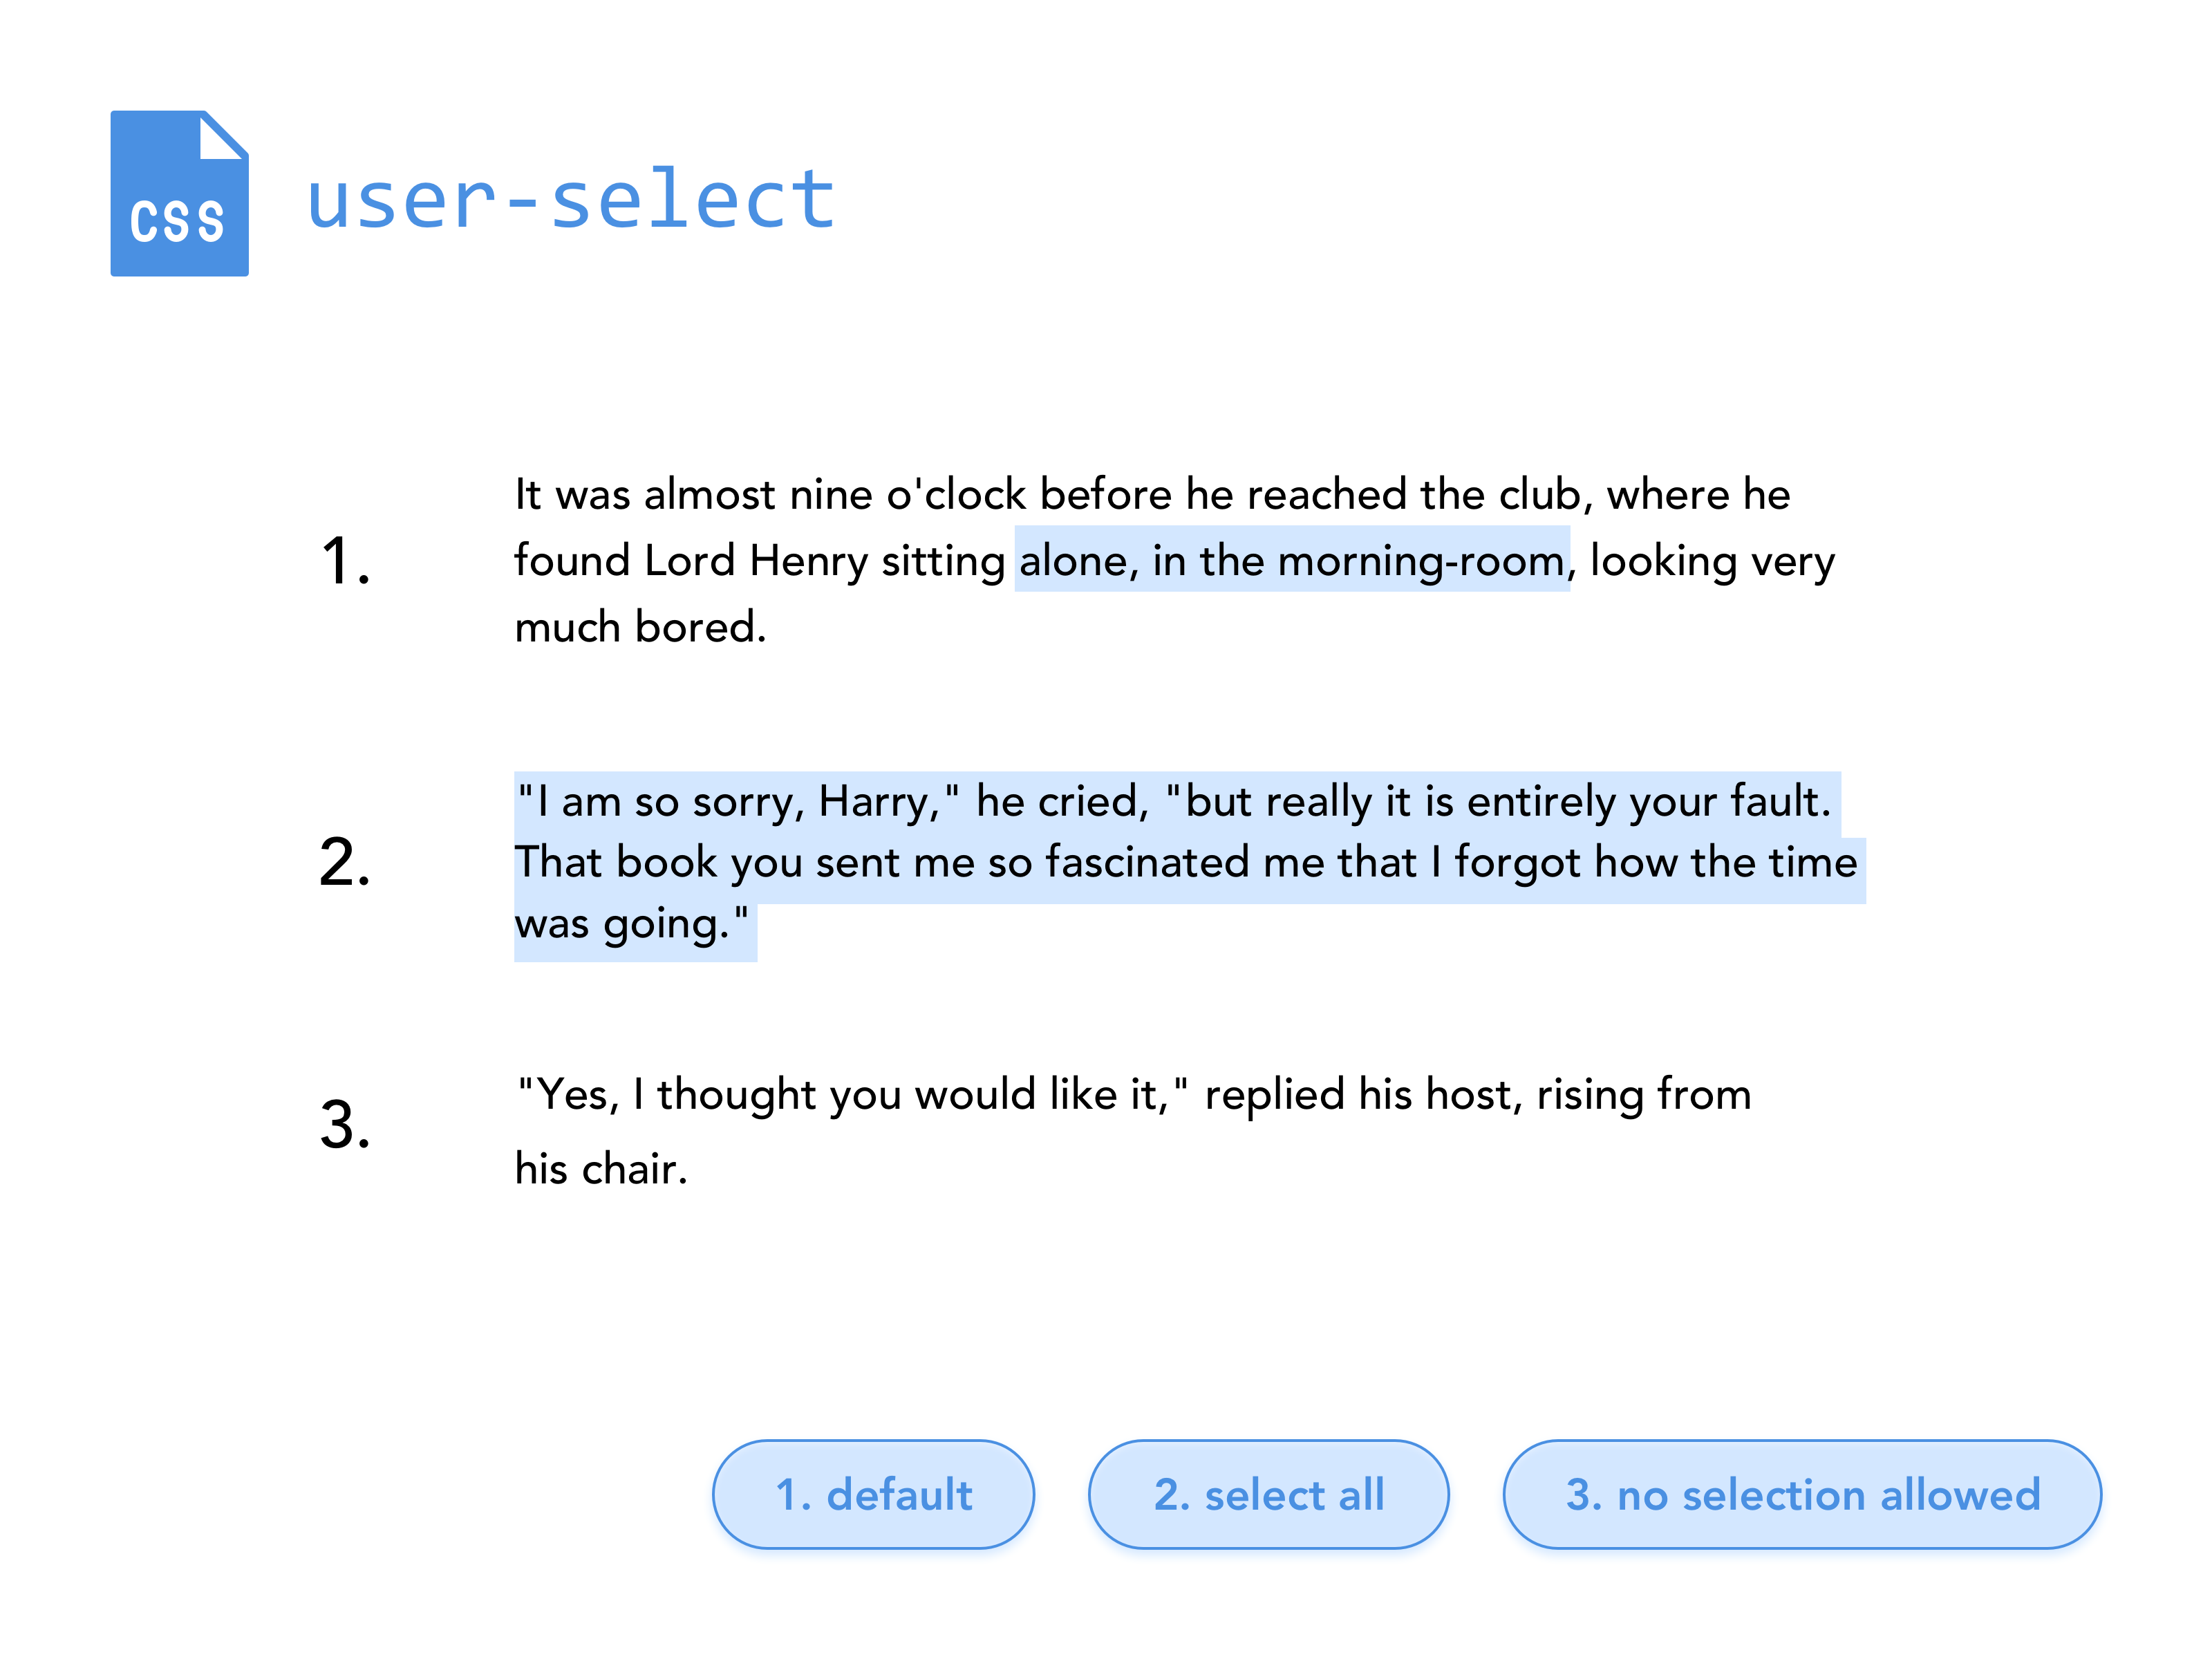Screen dimensions: 2212x1659
Task: Click the word "o'clock" in the first paragraph
Action: (x=956, y=495)
